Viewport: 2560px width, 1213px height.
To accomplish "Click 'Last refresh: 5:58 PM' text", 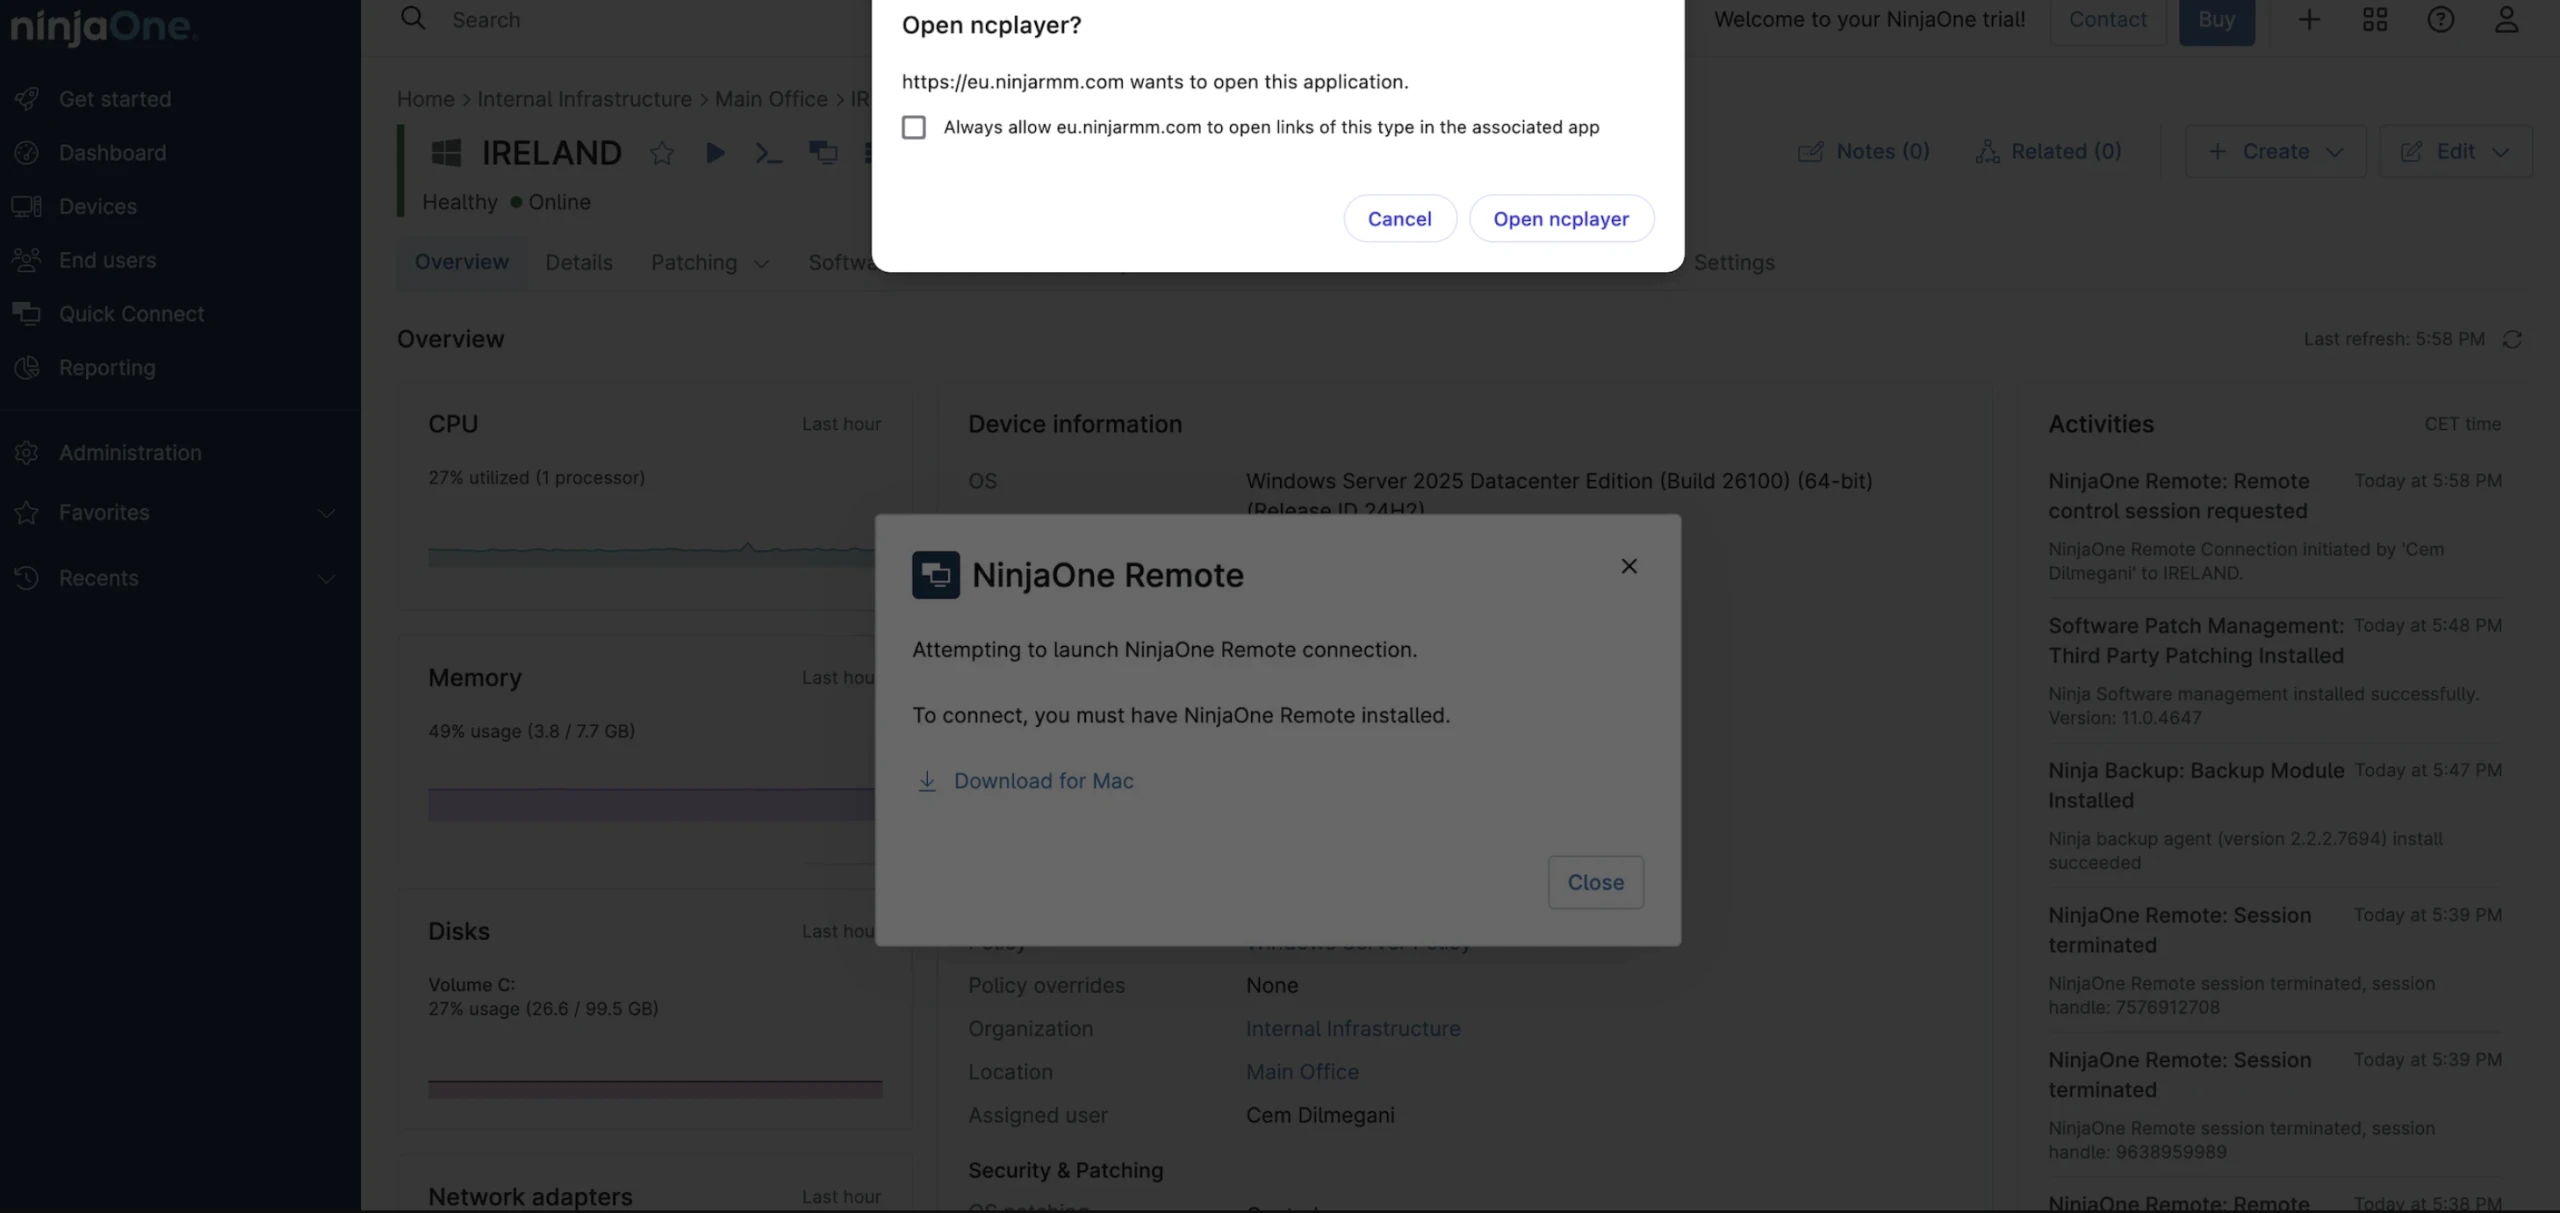I will (2394, 339).
